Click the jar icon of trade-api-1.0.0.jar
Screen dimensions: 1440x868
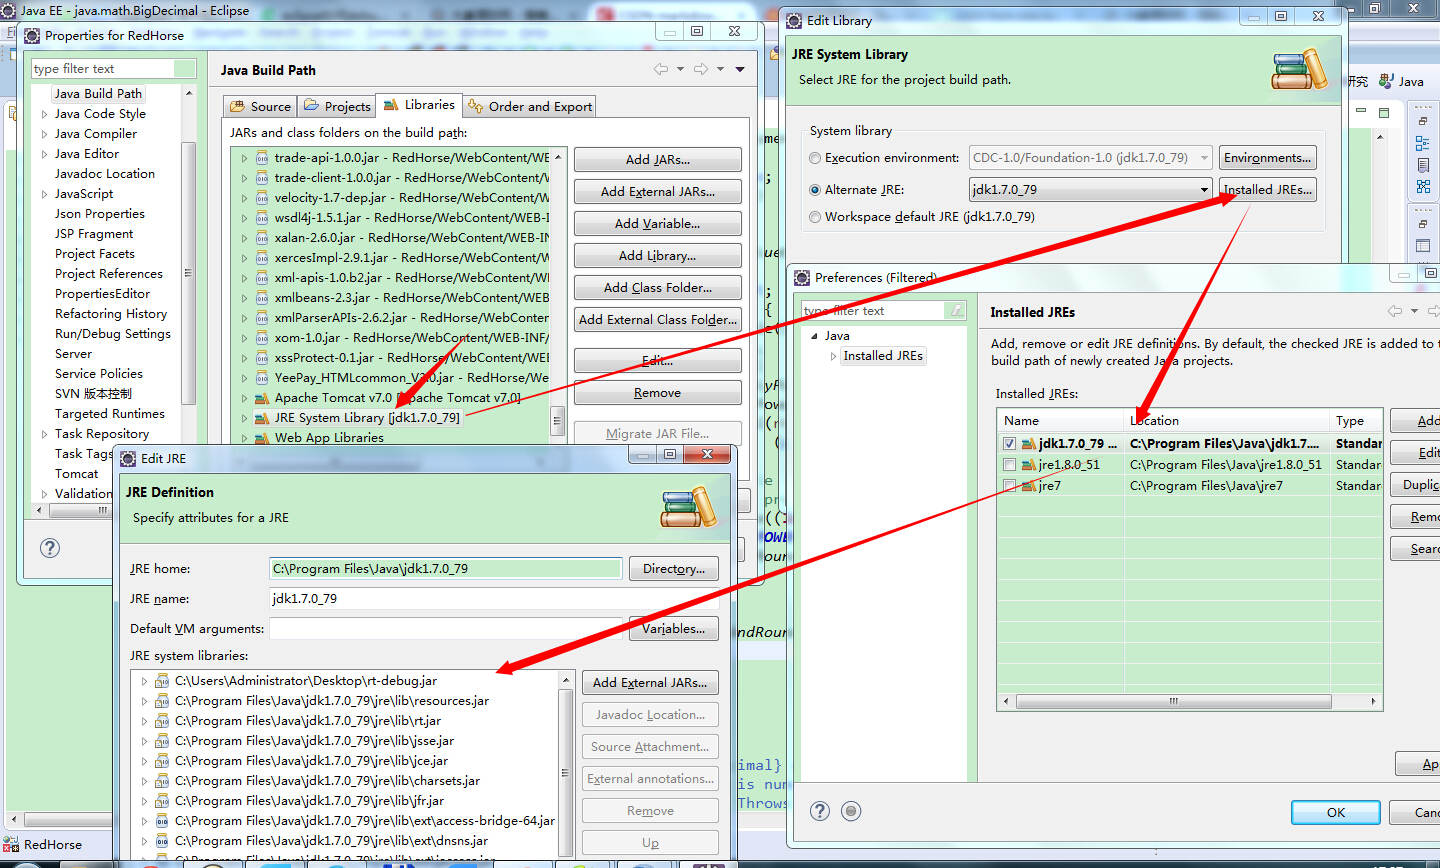pos(262,158)
